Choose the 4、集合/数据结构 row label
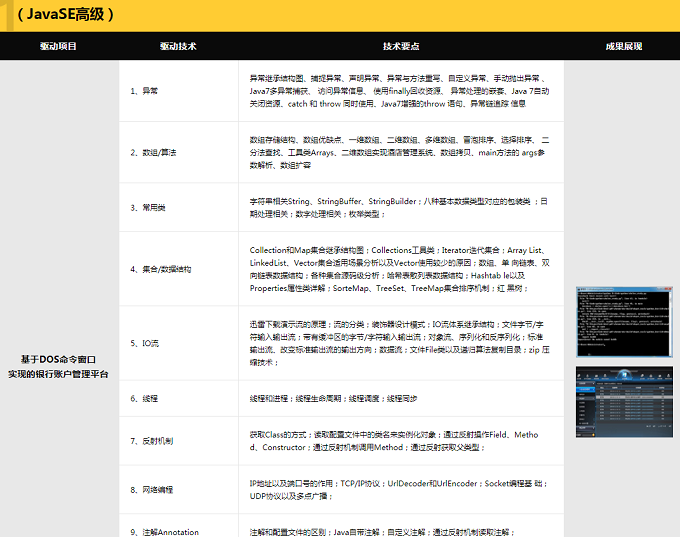680x537 pixels. (160, 269)
